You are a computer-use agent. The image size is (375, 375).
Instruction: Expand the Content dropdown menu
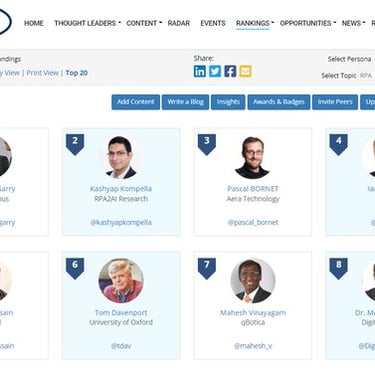click(144, 23)
